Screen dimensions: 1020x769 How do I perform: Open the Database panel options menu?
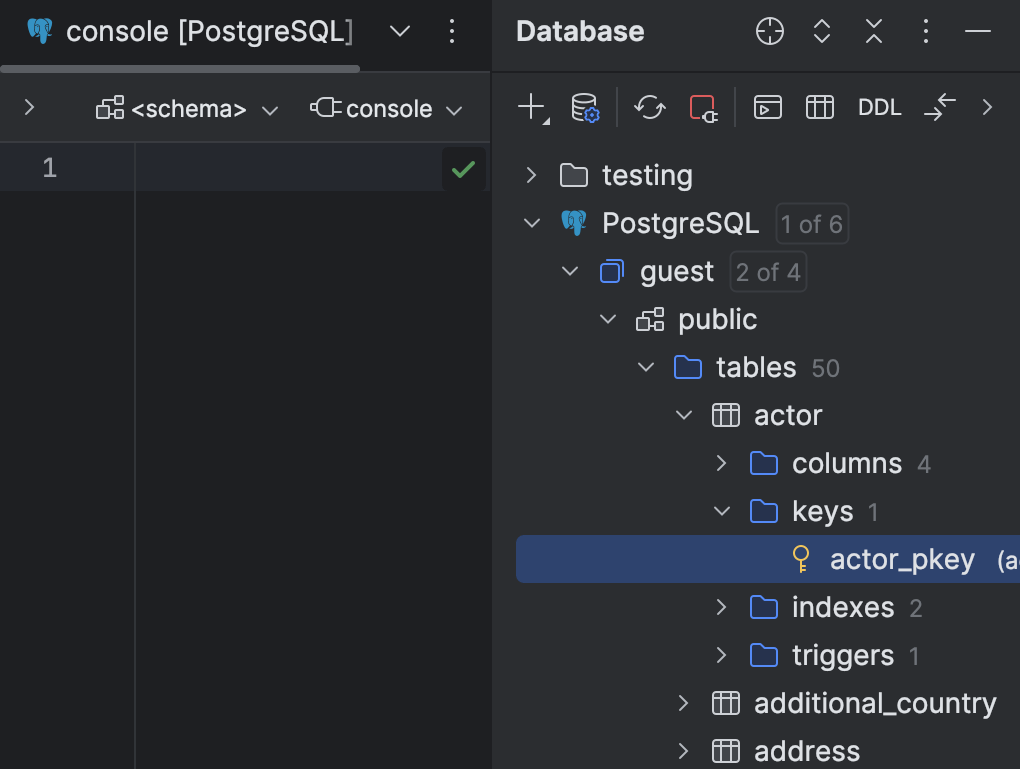[x=925, y=31]
